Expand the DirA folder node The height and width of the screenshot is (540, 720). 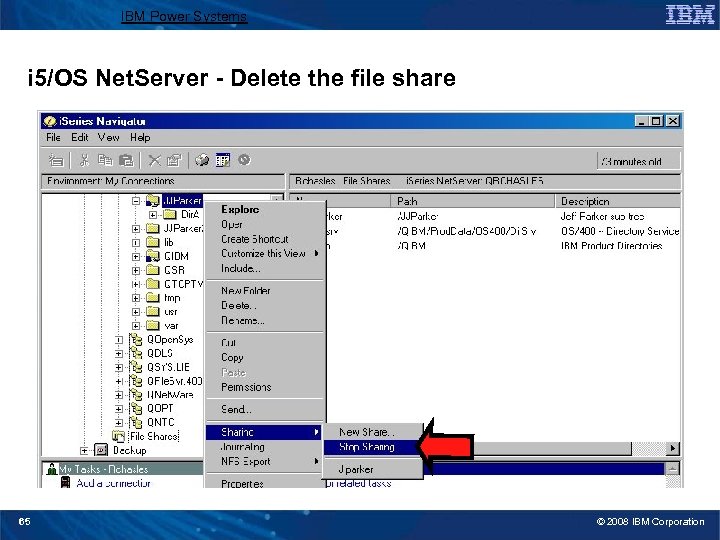point(153,214)
